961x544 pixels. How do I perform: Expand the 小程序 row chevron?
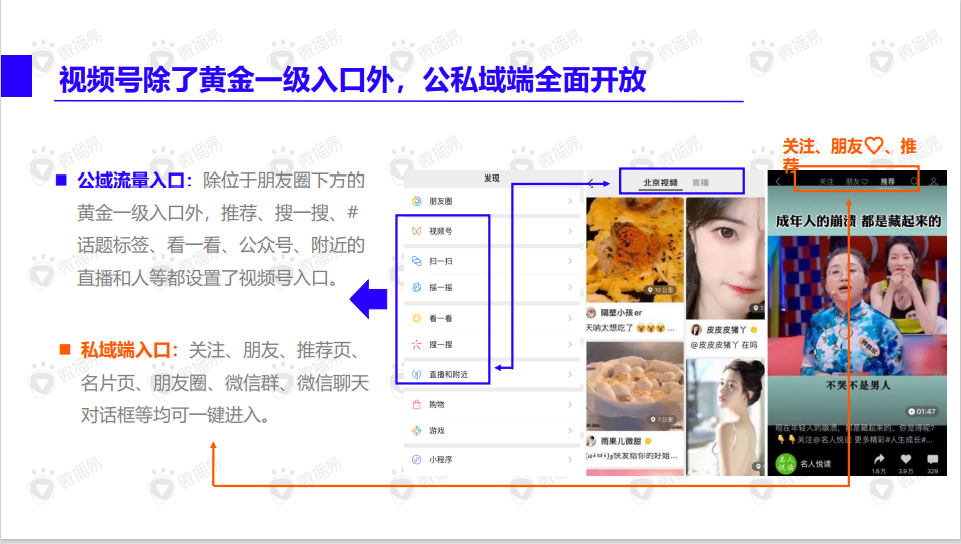[x=570, y=460]
